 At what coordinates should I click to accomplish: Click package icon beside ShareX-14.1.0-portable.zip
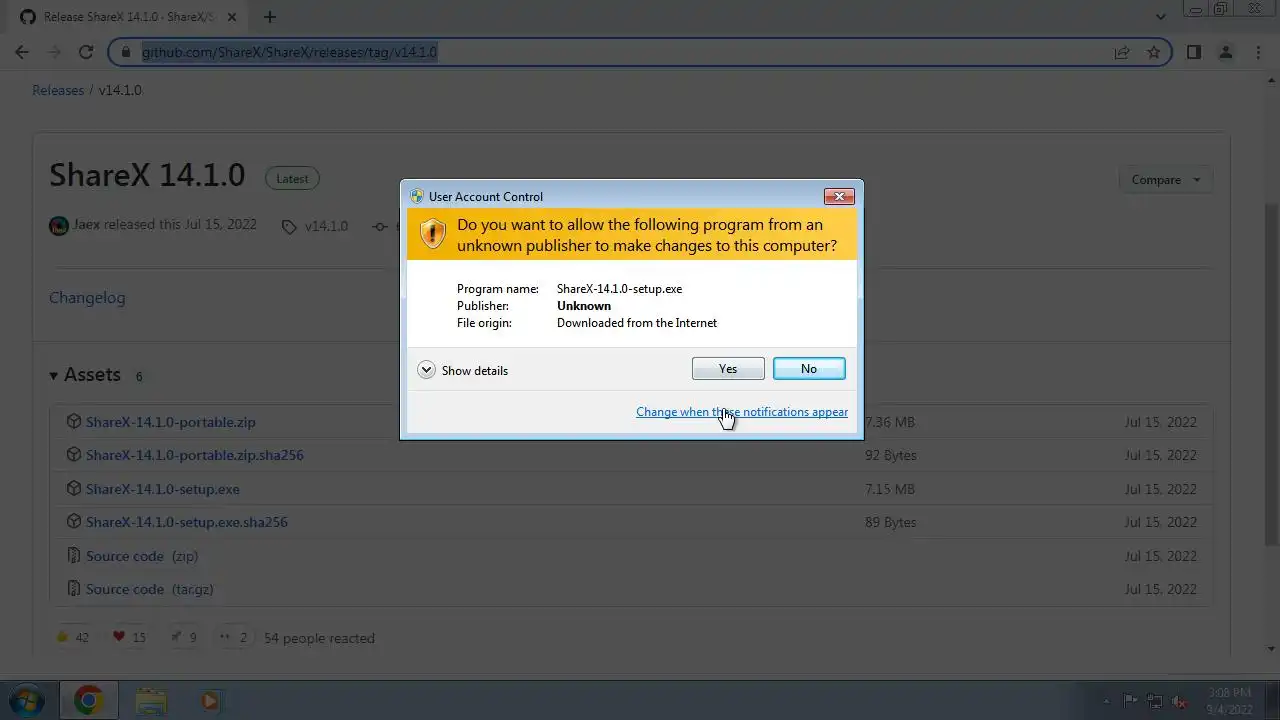(73, 422)
